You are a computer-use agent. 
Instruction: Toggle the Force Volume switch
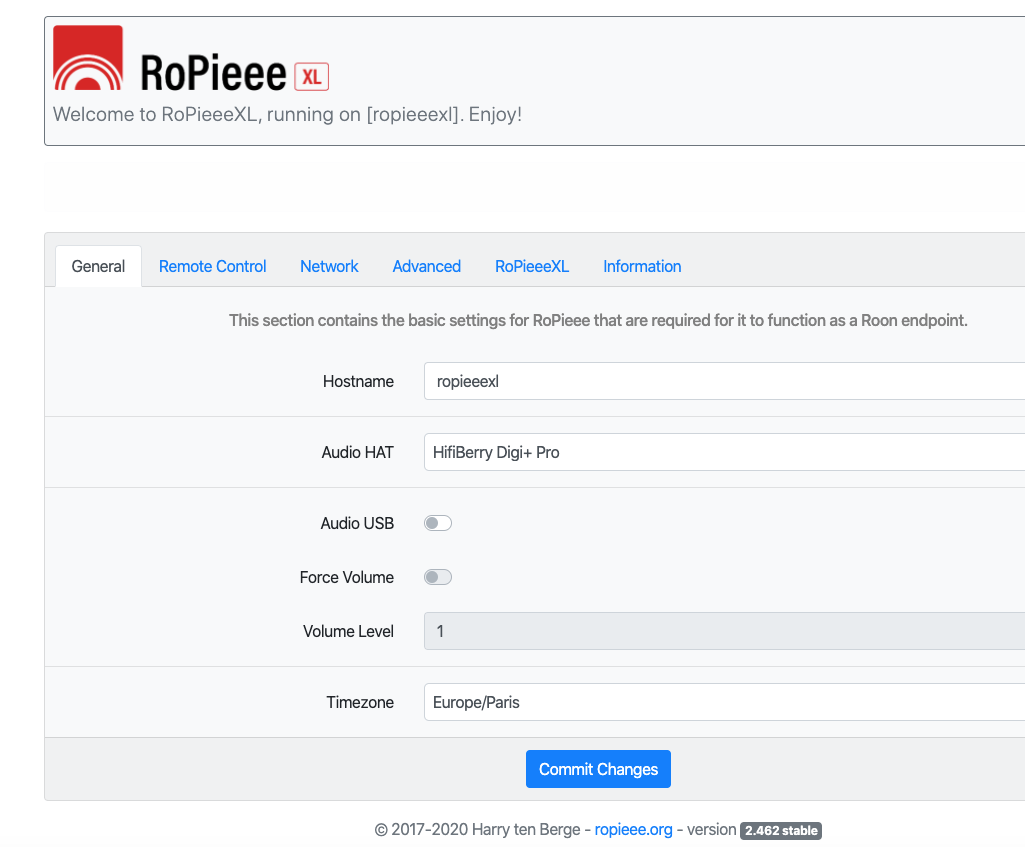438,577
